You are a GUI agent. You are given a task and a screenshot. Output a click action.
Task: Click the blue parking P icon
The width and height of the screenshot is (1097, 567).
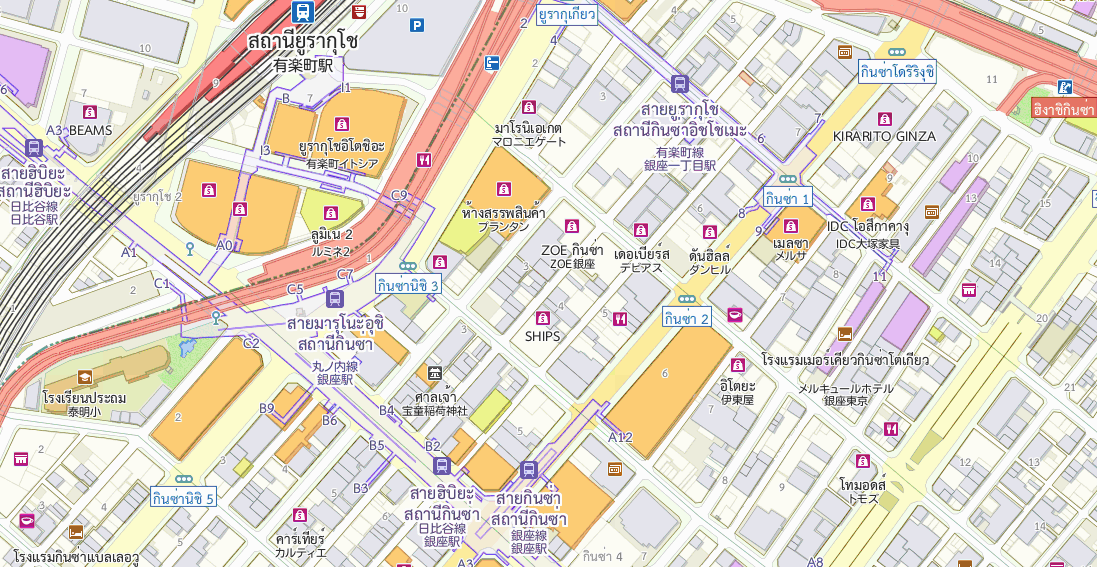pyautogui.click(x=417, y=26)
